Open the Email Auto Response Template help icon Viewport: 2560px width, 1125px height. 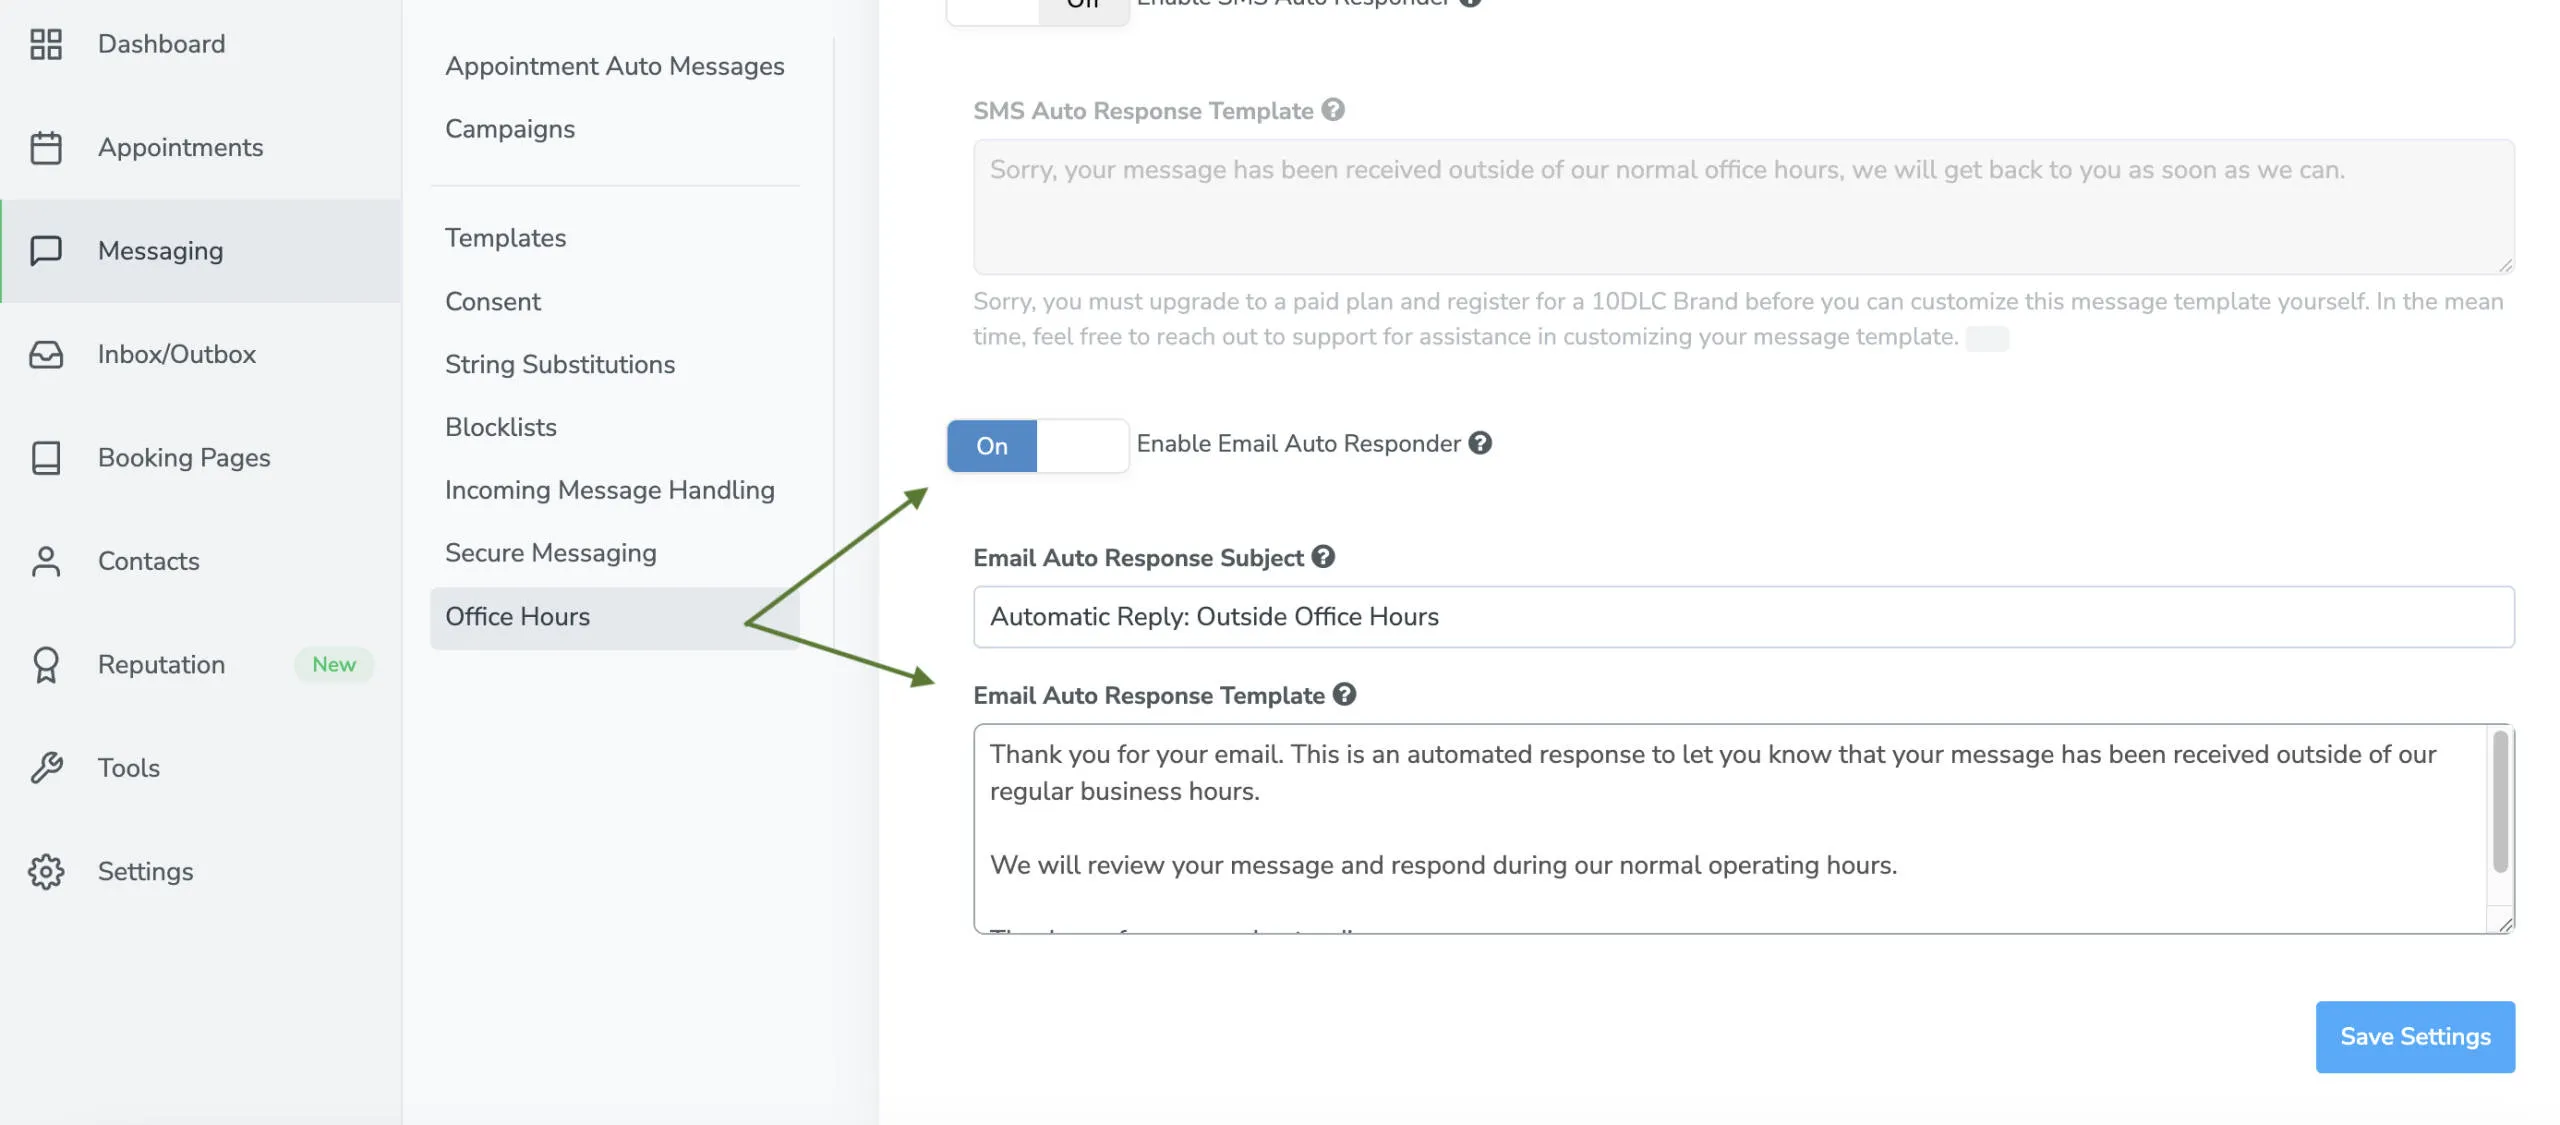(x=1344, y=694)
